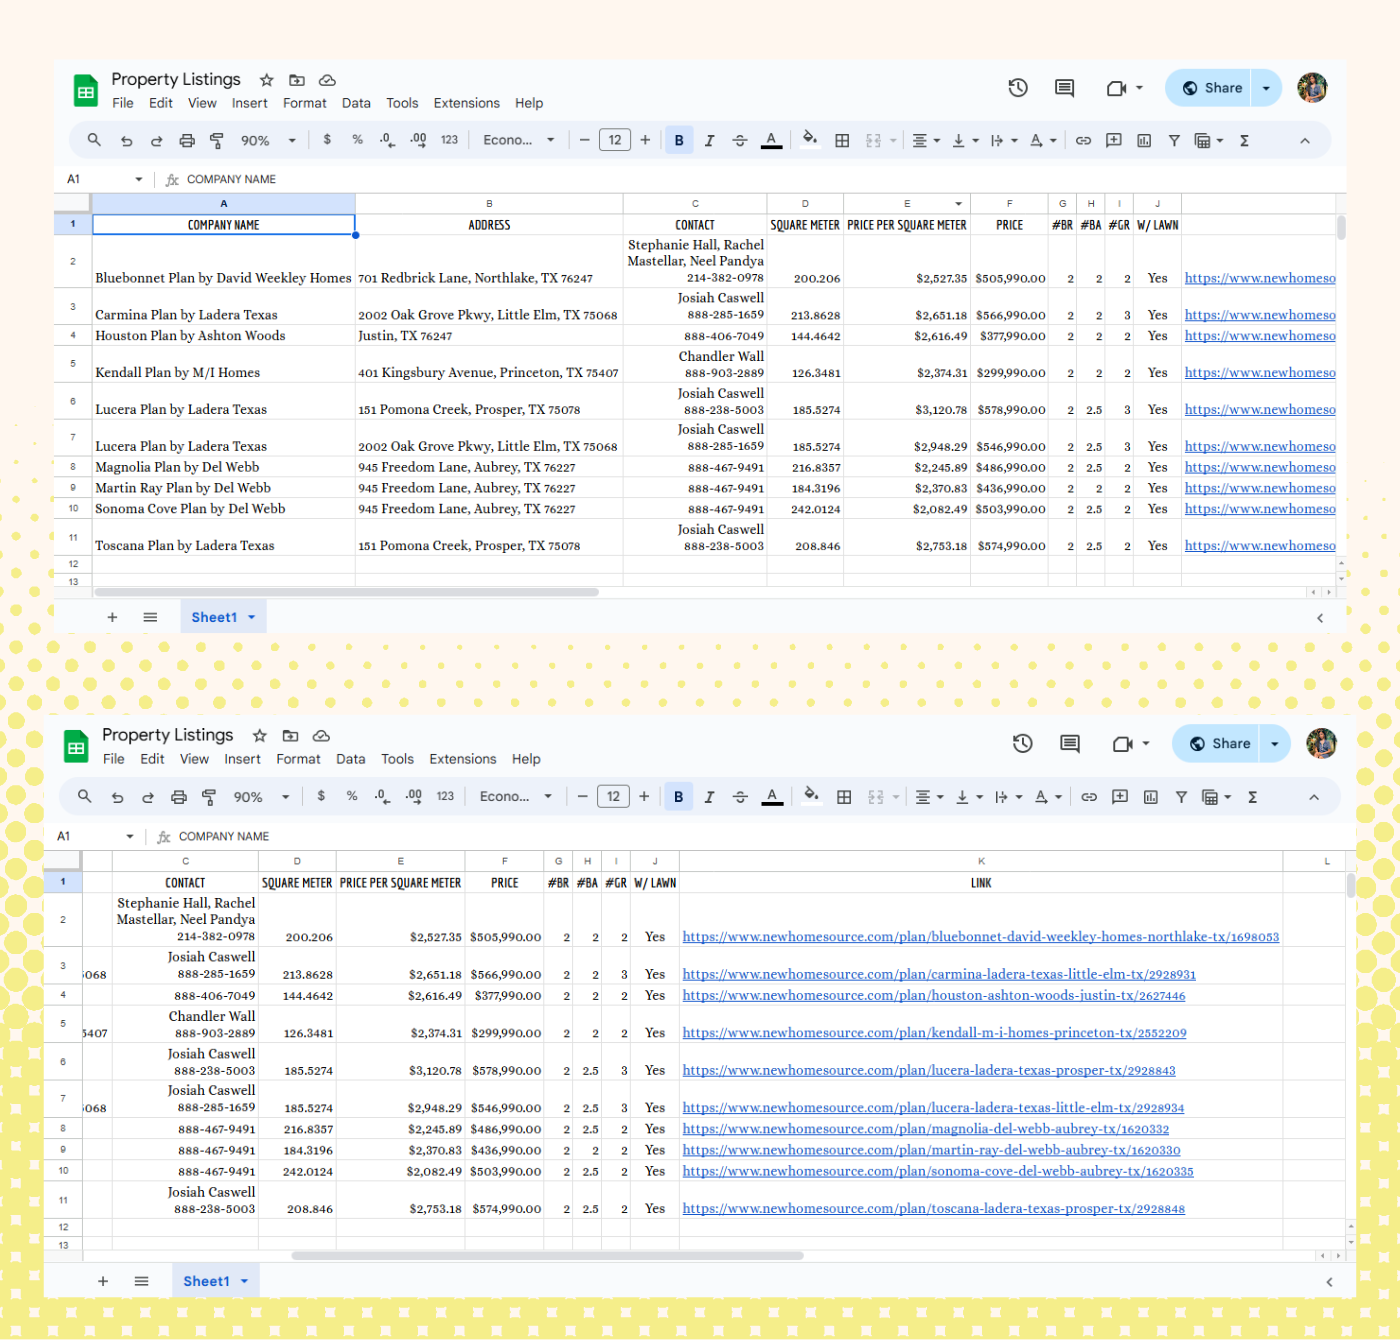Open version history in the upper window
Viewport: 1400px width, 1340px height.
pos(1018,88)
